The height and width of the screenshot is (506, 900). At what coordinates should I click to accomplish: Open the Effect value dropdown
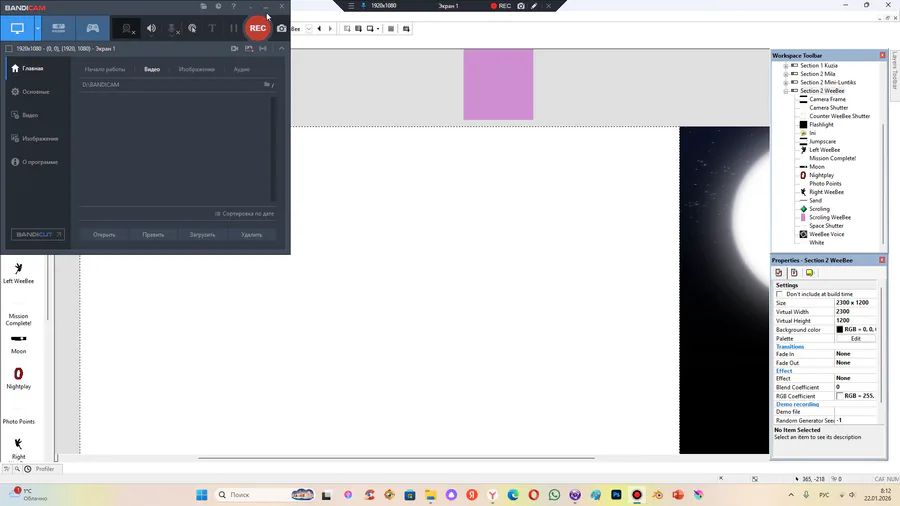tap(855, 379)
